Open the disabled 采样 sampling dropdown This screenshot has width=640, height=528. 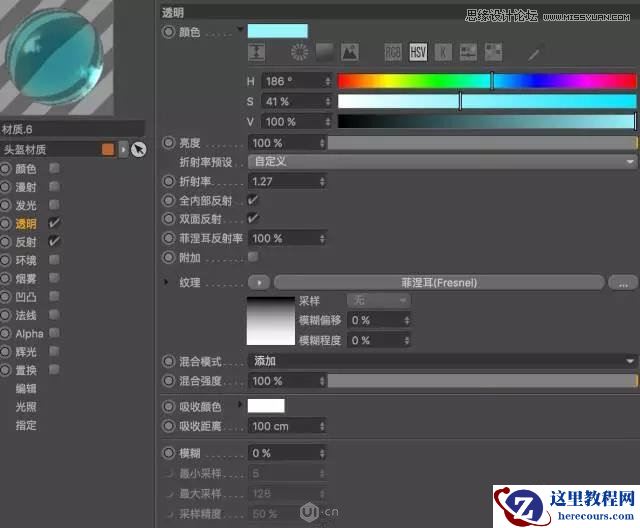click(378, 301)
